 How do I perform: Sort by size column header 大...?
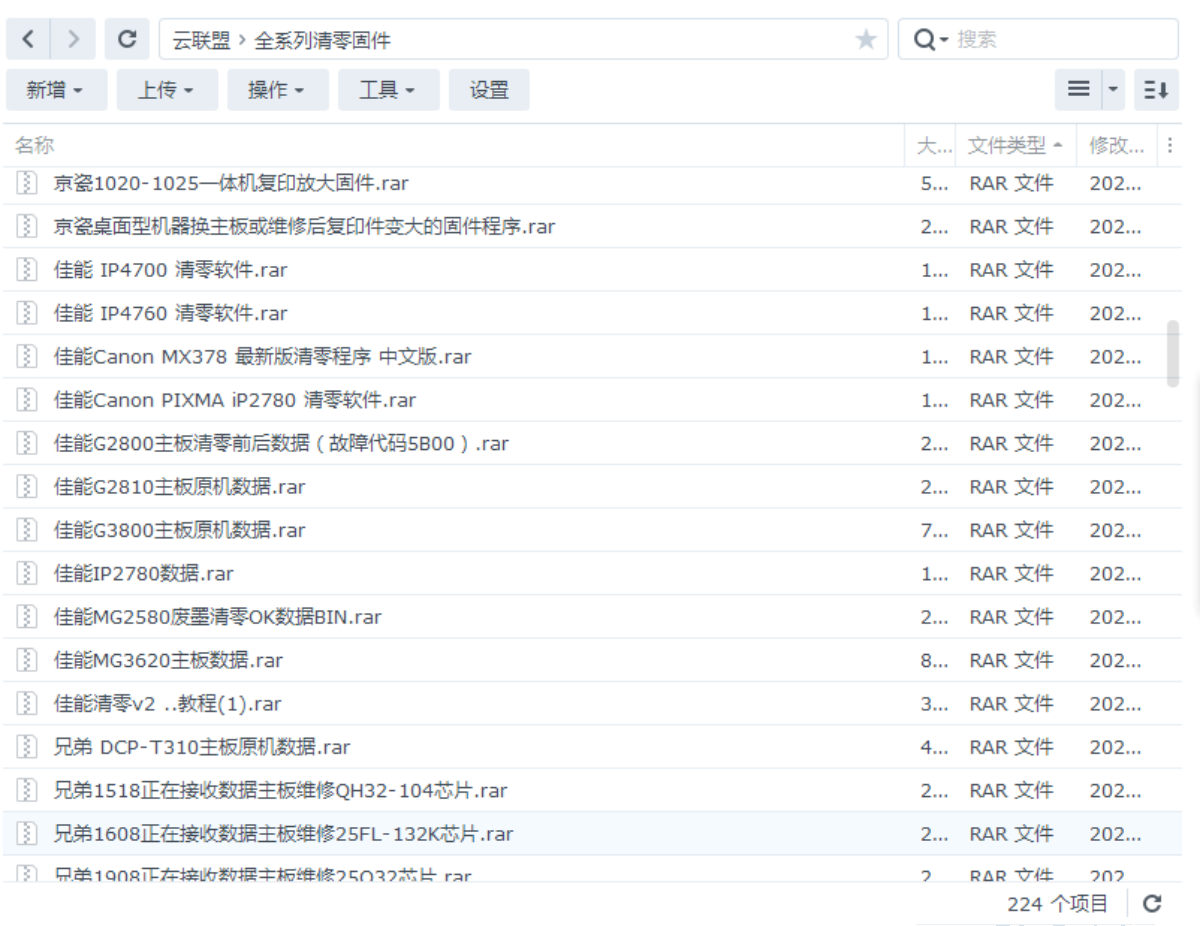(931, 146)
